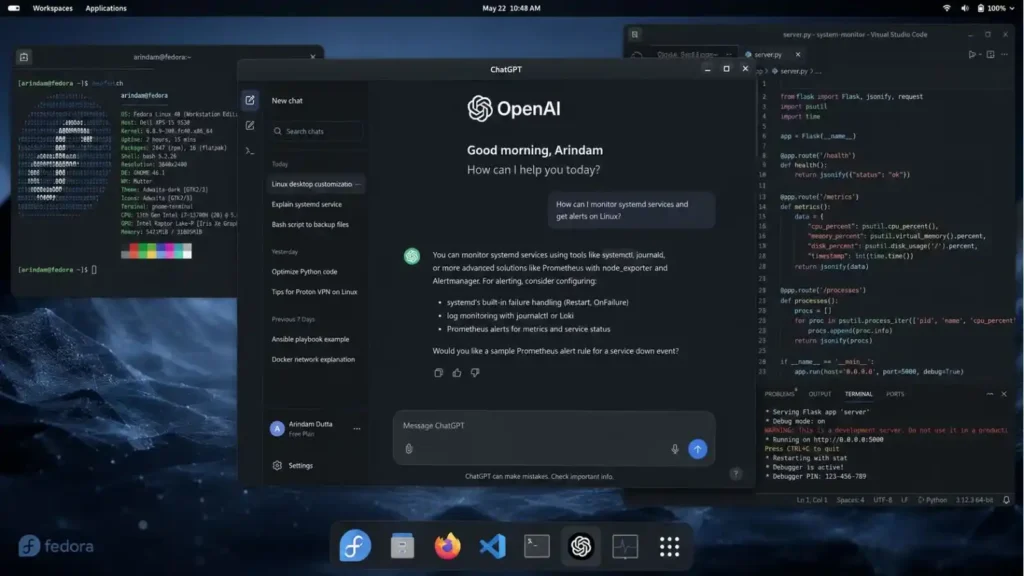Open the Bash script to backup files chat

tap(310, 225)
